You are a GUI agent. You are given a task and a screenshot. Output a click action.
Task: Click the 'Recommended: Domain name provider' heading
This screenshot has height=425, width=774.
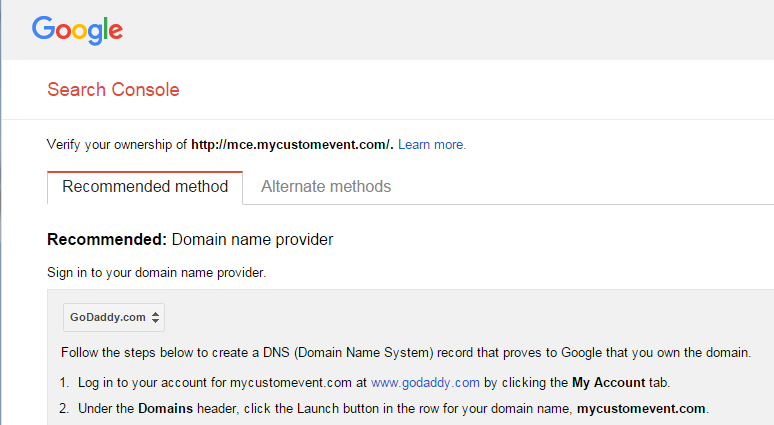[x=190, y=239]
